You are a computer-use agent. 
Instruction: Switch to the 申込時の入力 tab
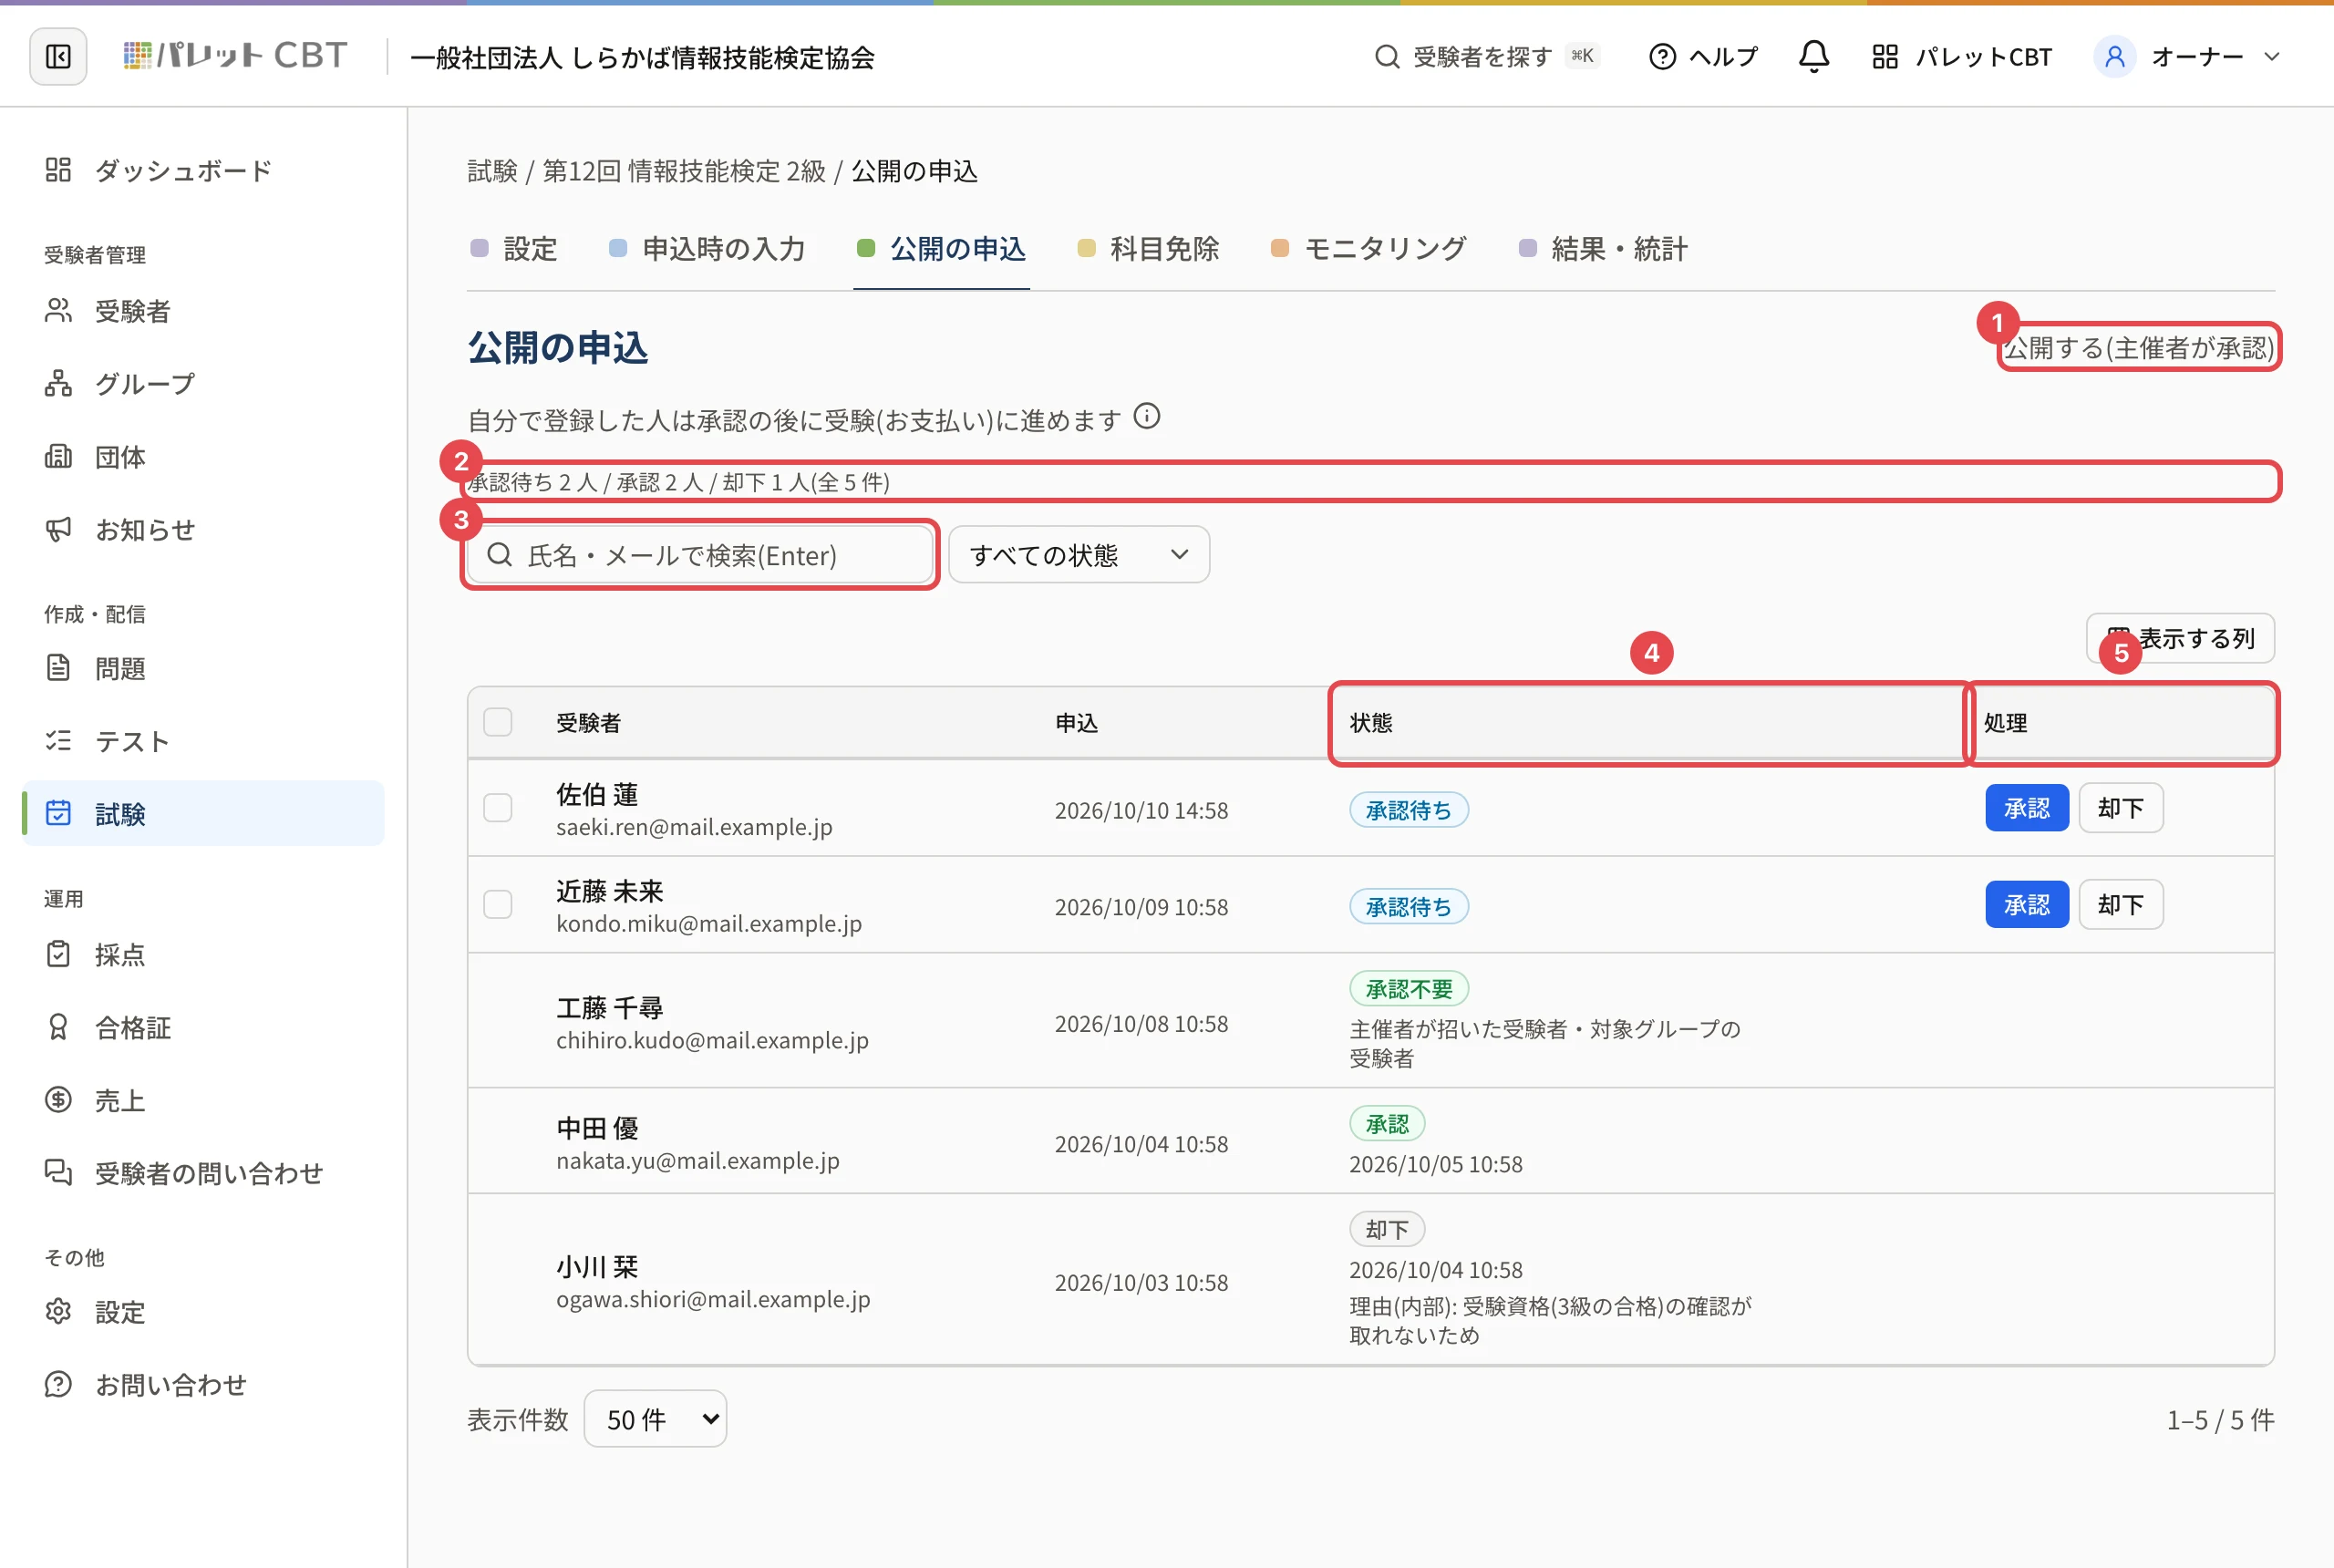[707, 249]
